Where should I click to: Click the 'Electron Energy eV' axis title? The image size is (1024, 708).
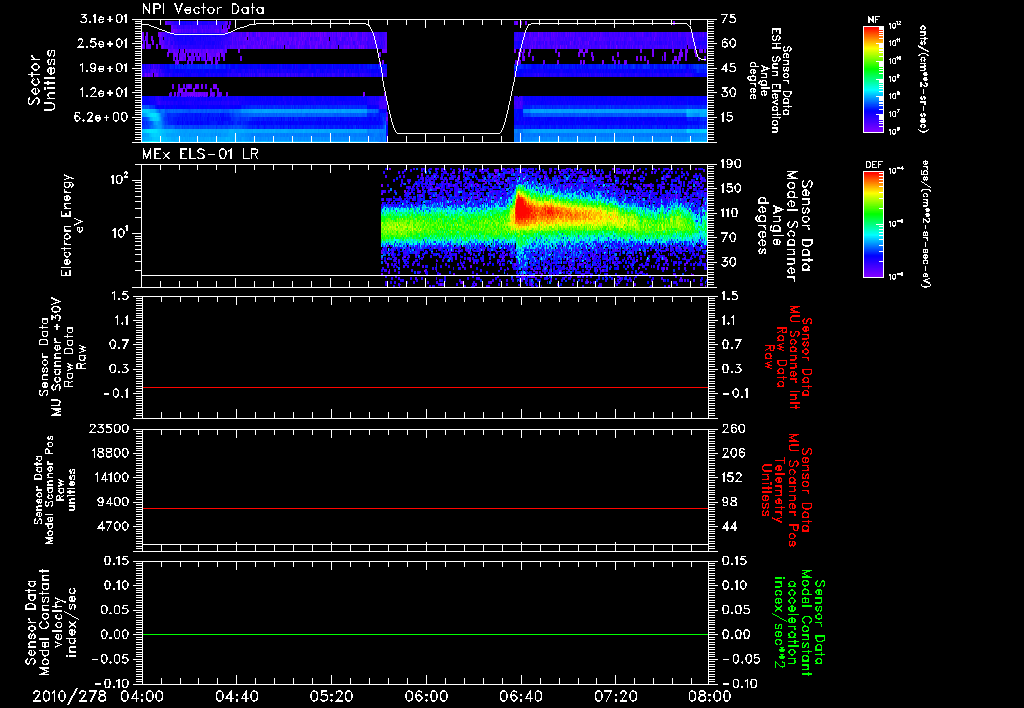tap(71, 225)
